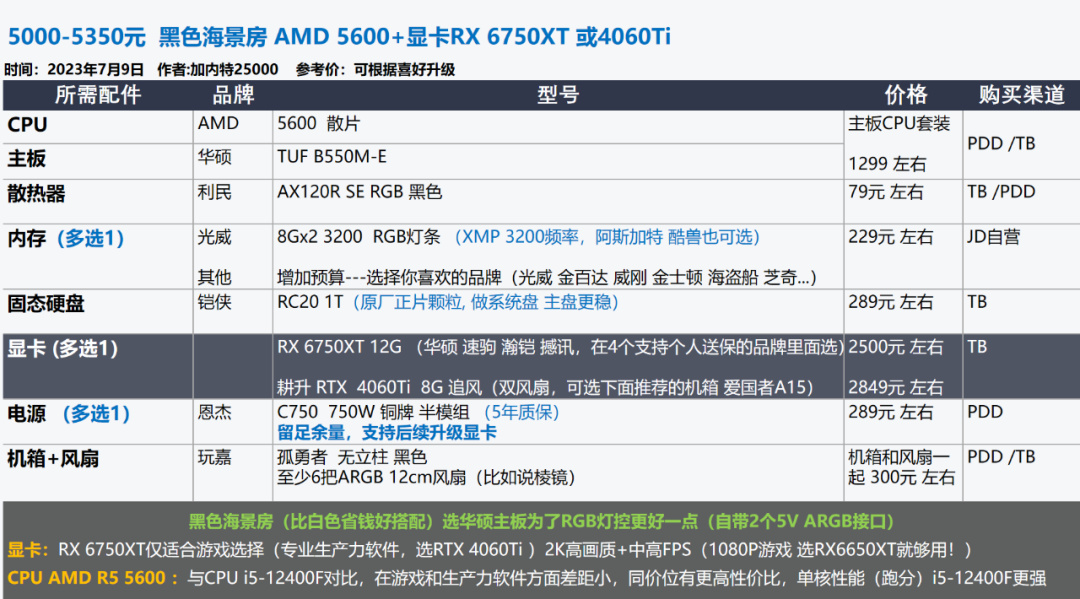Click the "C750 750W 铜牌 半模组" text

click(x=373, y=412)
